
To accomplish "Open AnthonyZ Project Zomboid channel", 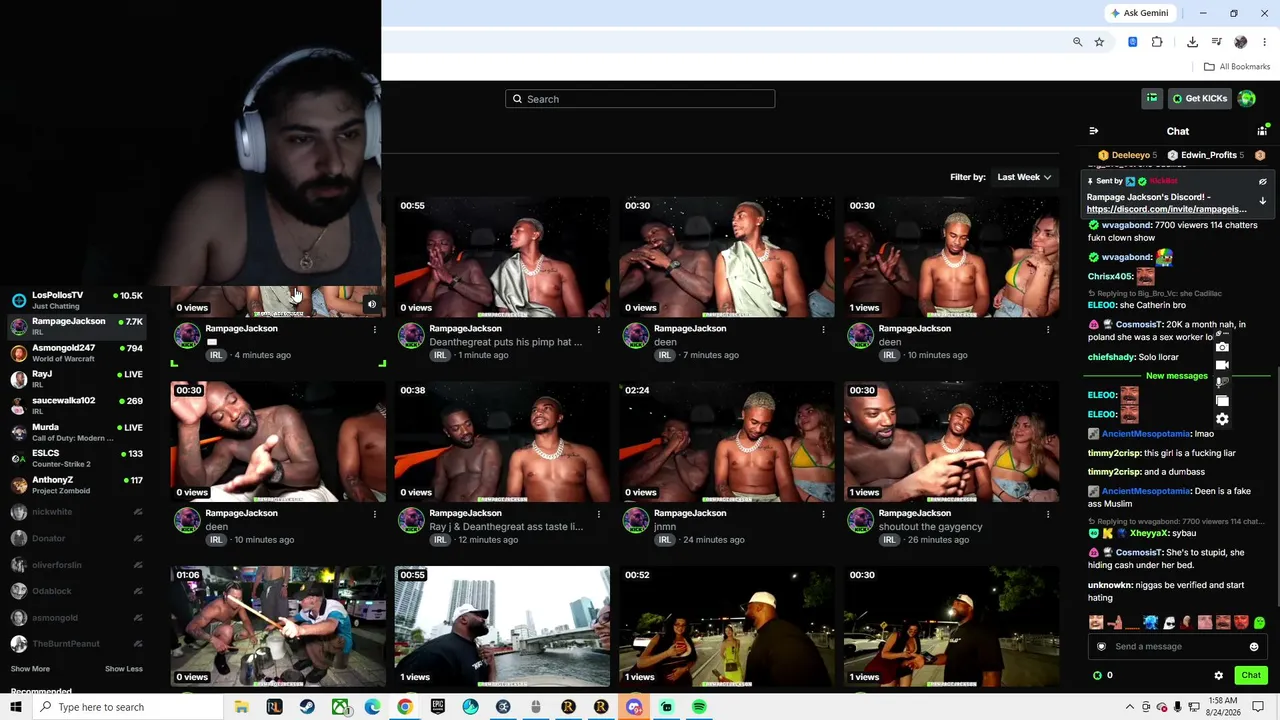I will click(x=77, y=485).
